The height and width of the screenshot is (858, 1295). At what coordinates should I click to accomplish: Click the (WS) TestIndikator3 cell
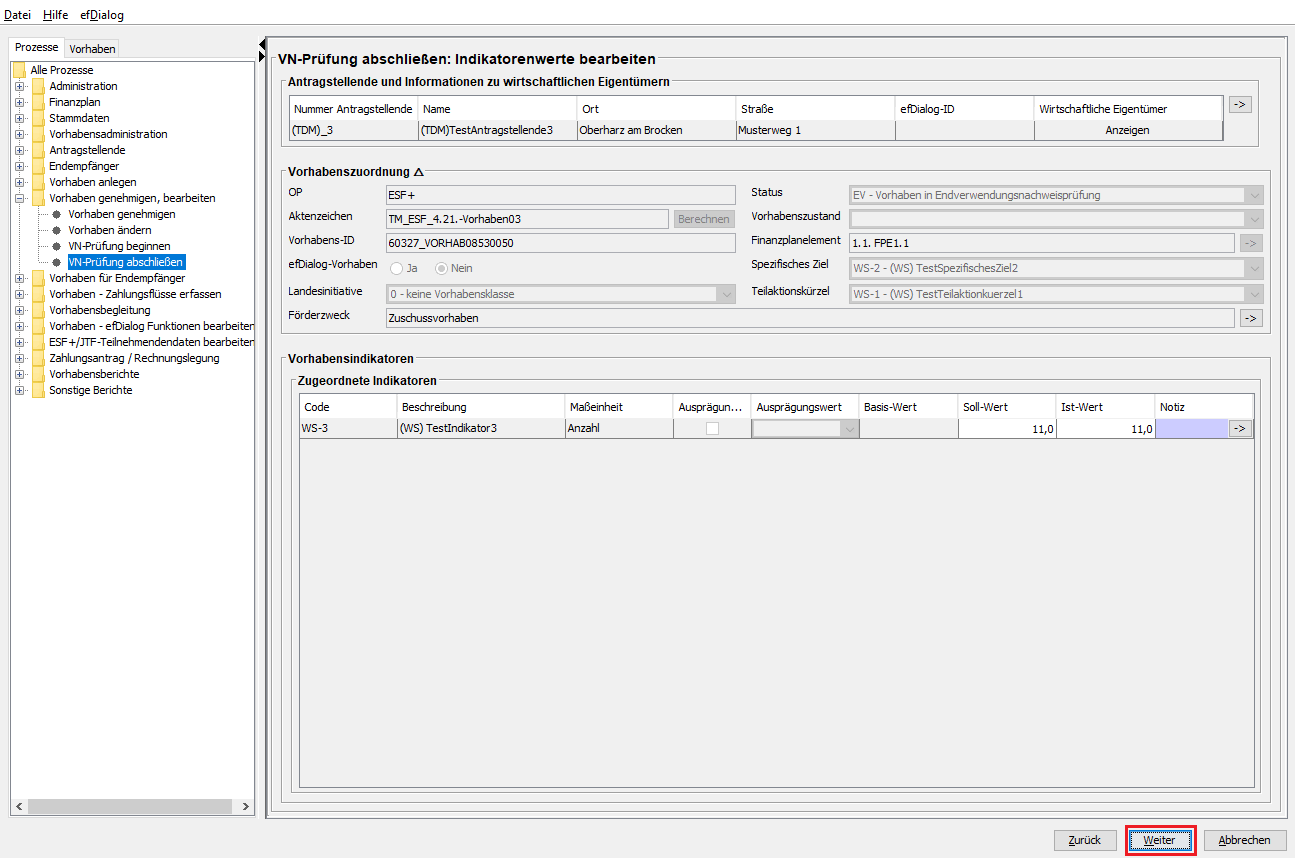point(480,429)
